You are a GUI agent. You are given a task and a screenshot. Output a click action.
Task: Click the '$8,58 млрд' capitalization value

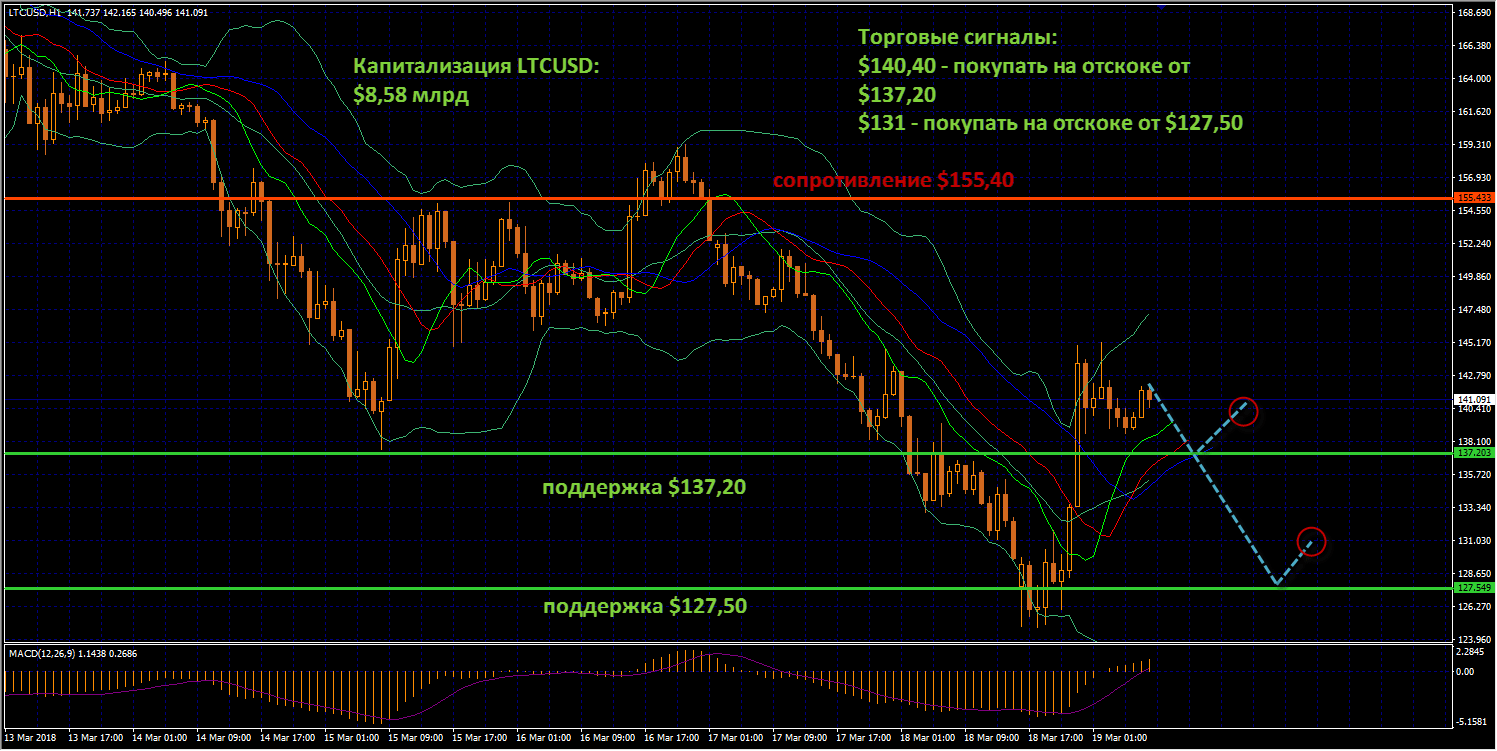pyautogui.click(x=411, y=96)
